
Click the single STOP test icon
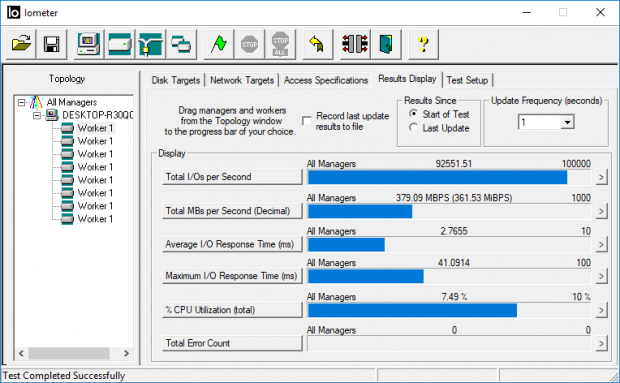250,44
